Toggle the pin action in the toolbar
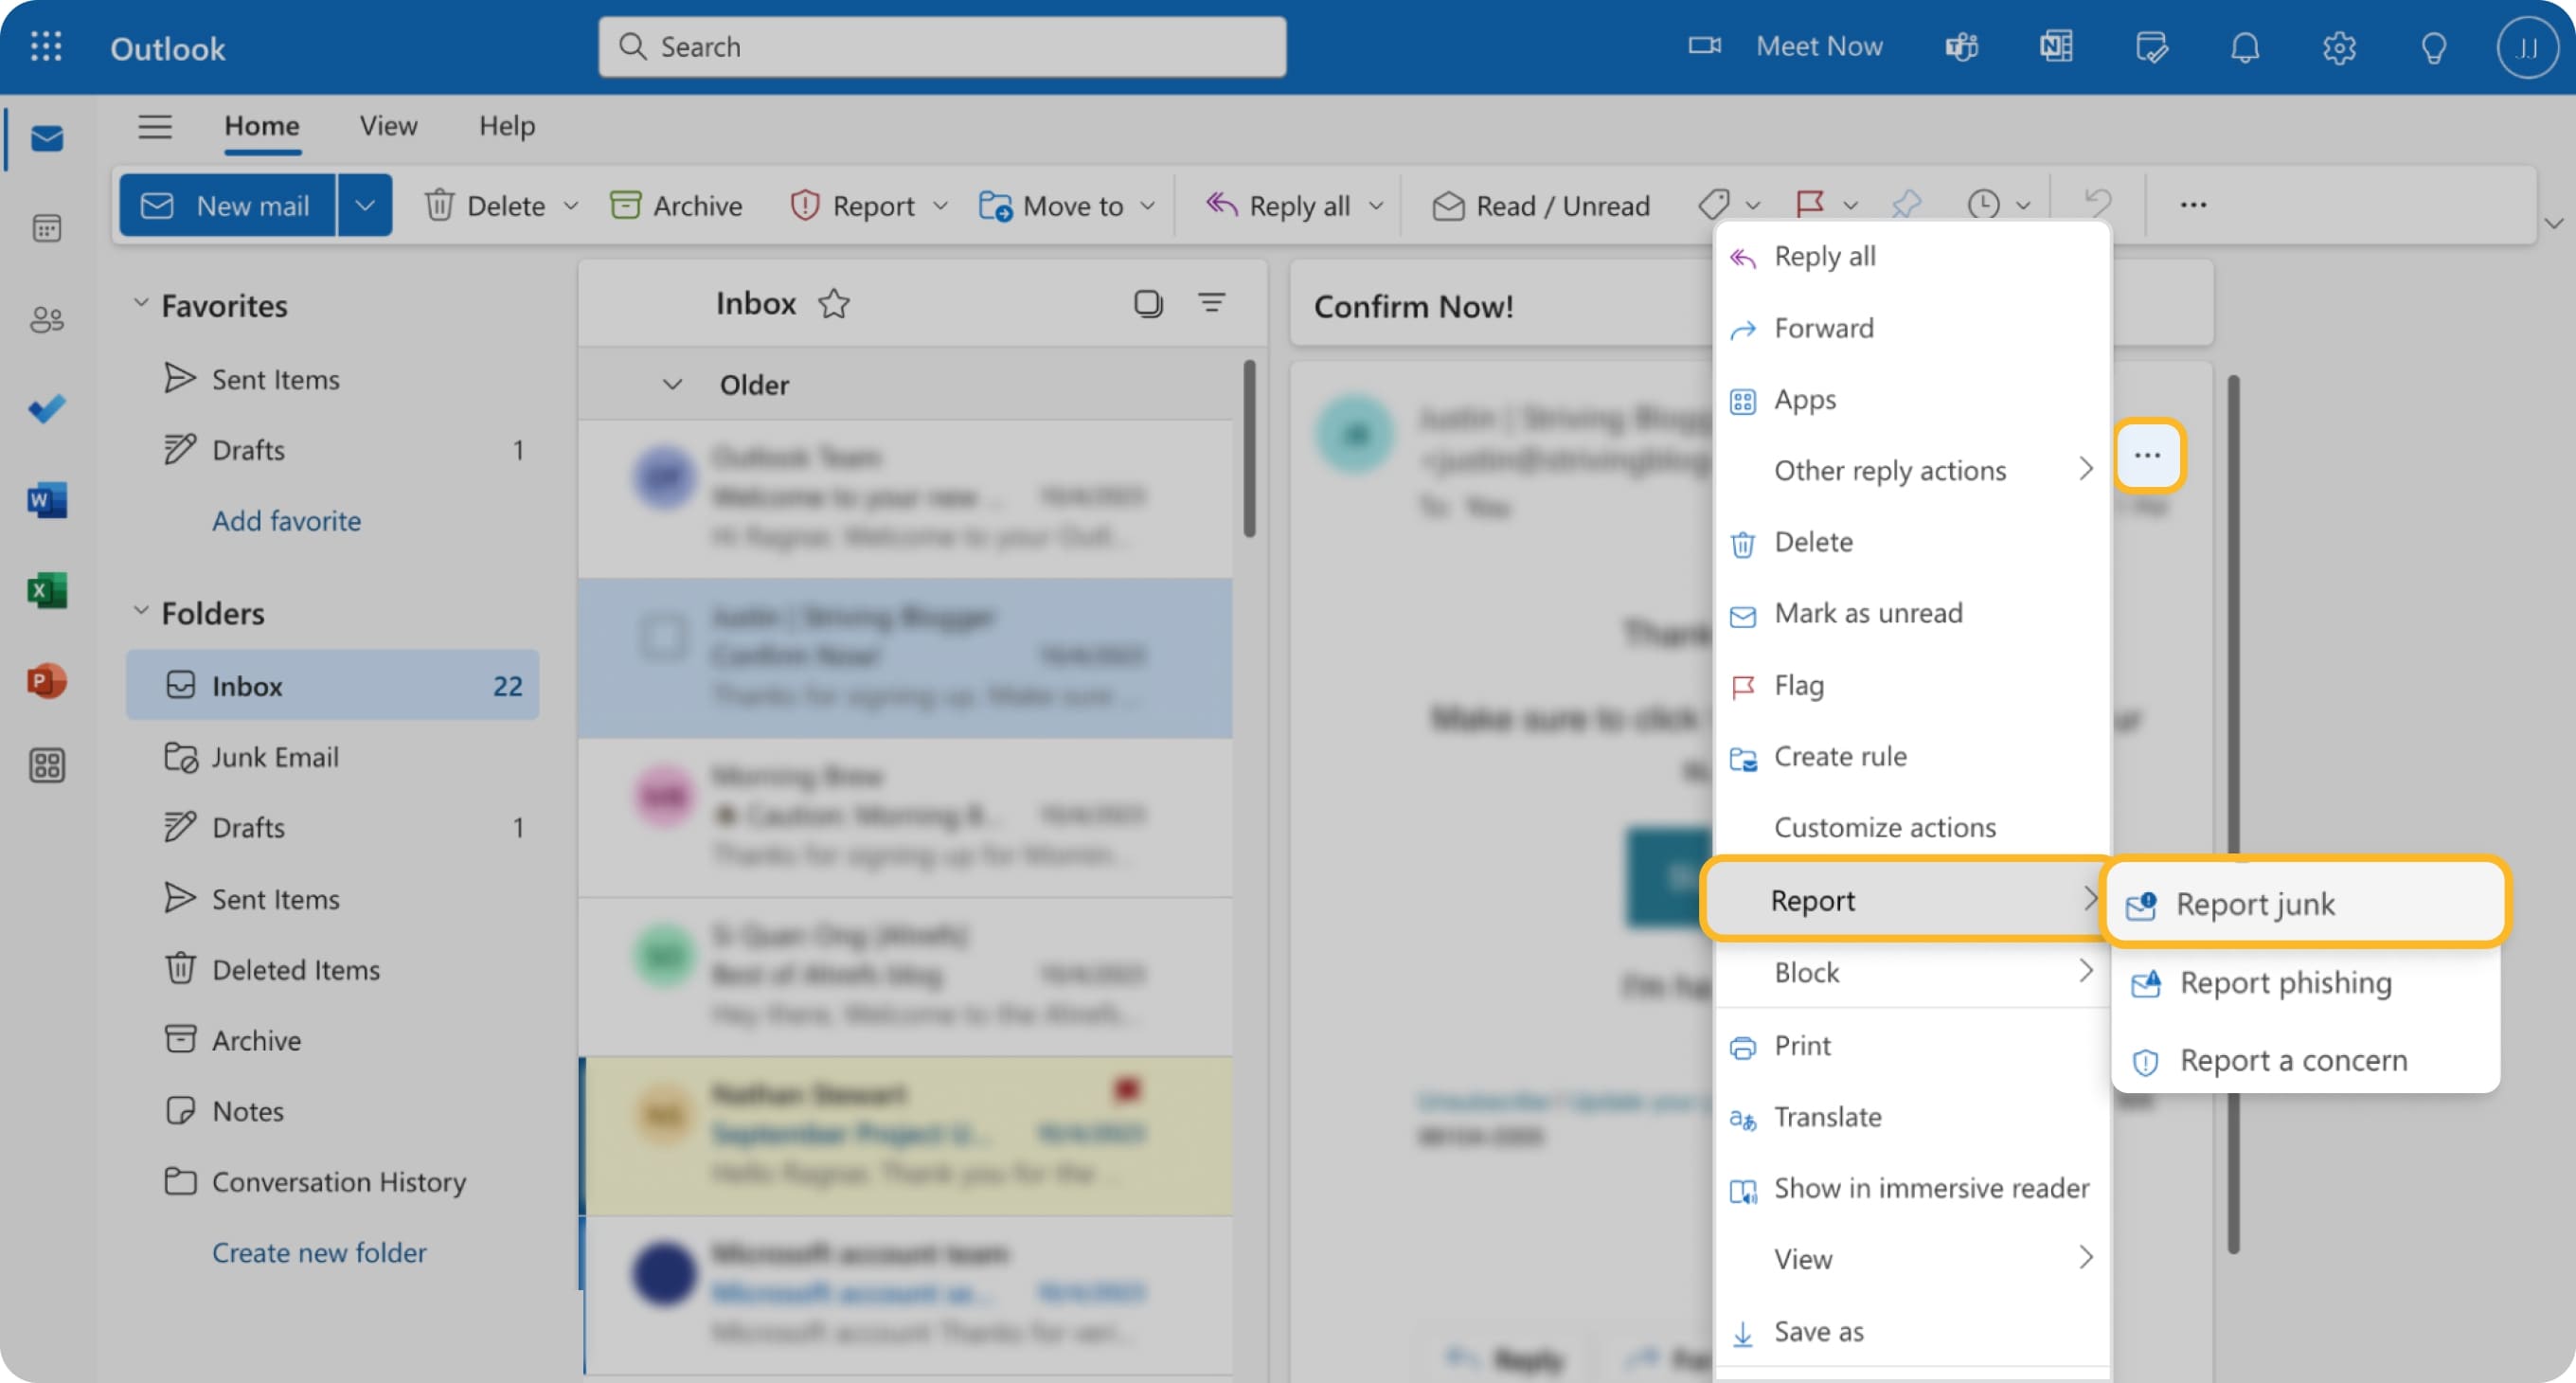Viewport: 2576px width, 1383px height. coord(1907,205)
